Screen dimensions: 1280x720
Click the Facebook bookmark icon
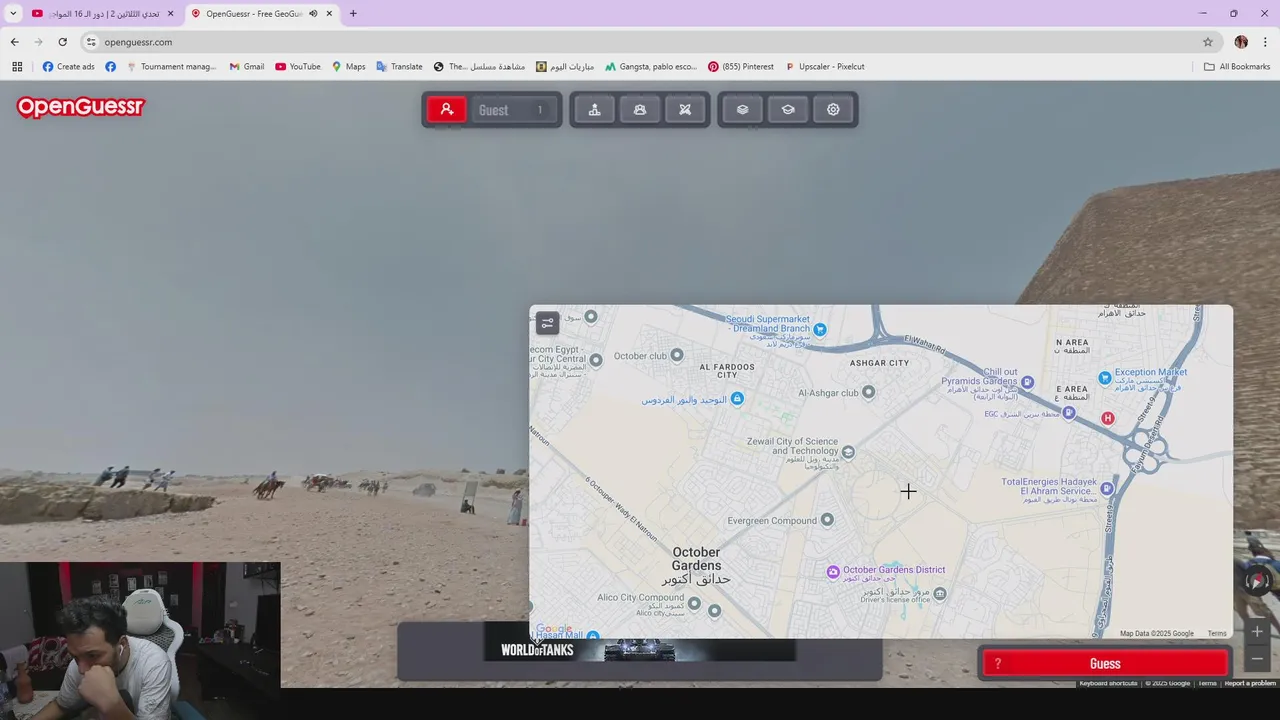point(110,67)
